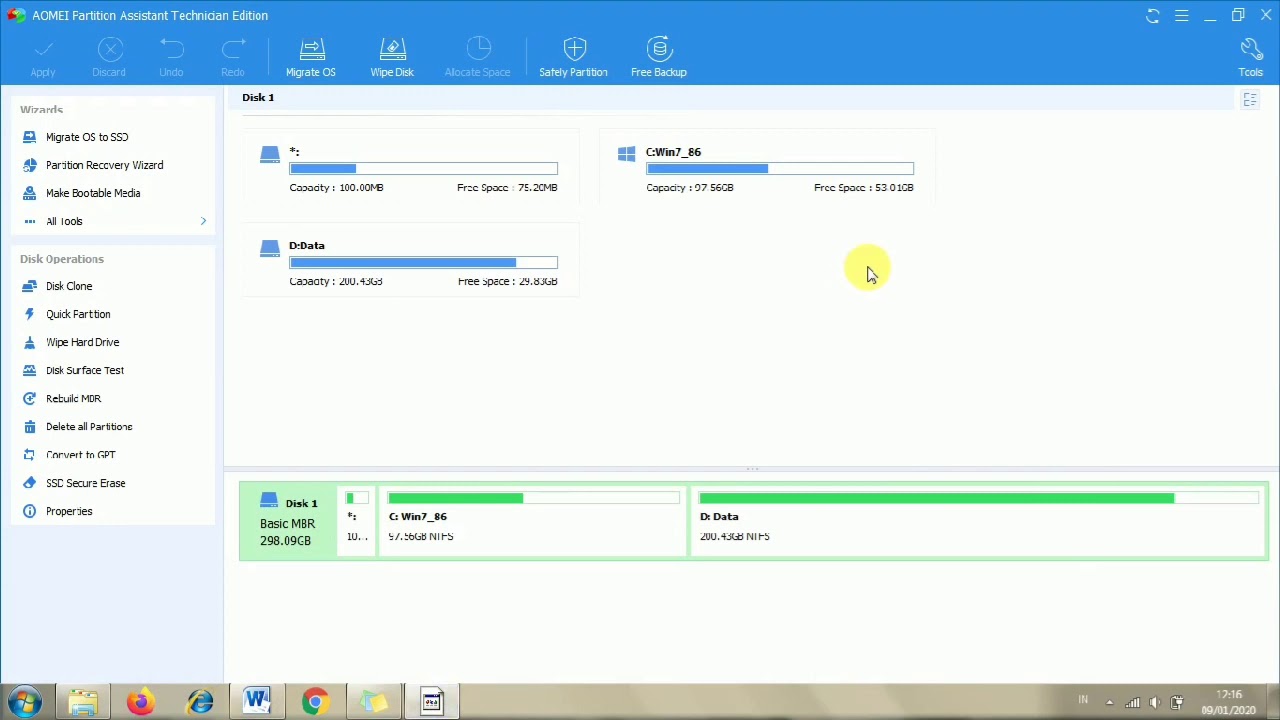
Task: Click the taskbar clock
Action: (x=1229, y=702)
